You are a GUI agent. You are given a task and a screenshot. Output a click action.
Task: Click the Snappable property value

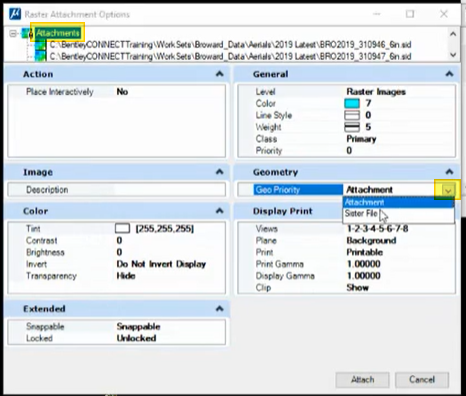(138, 327)
